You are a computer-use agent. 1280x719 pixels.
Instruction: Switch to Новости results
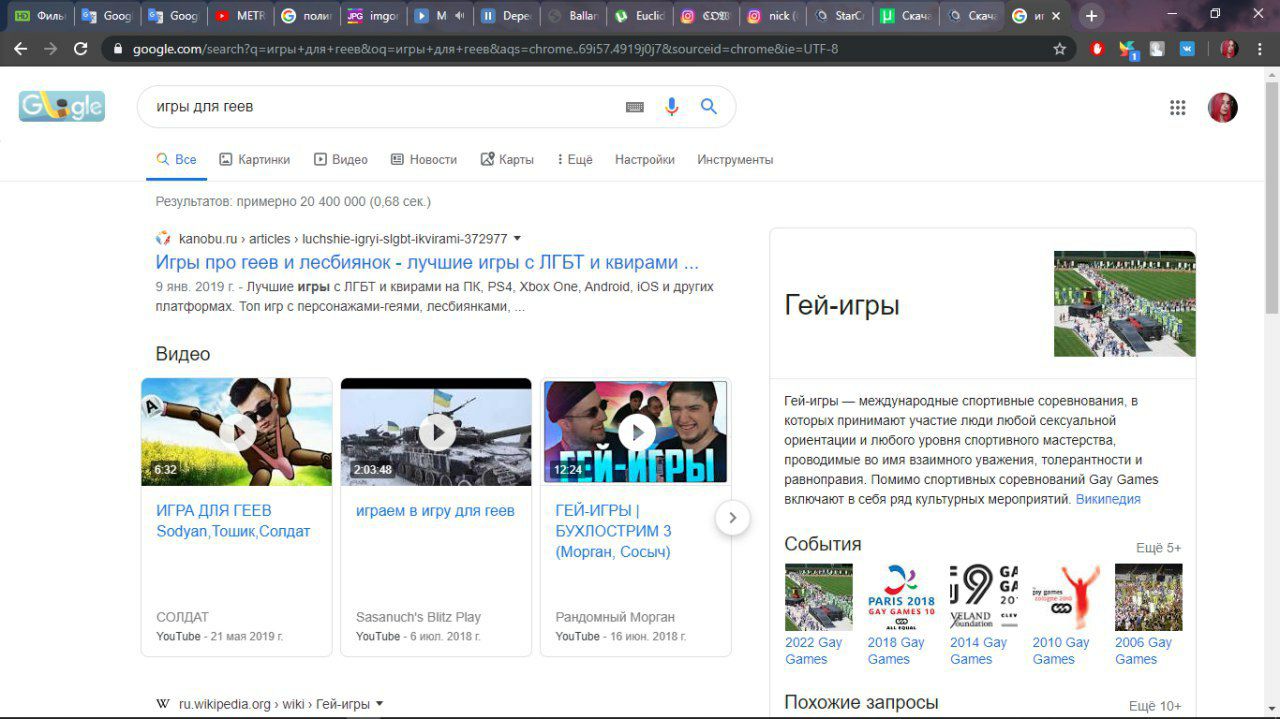(423, 160)
